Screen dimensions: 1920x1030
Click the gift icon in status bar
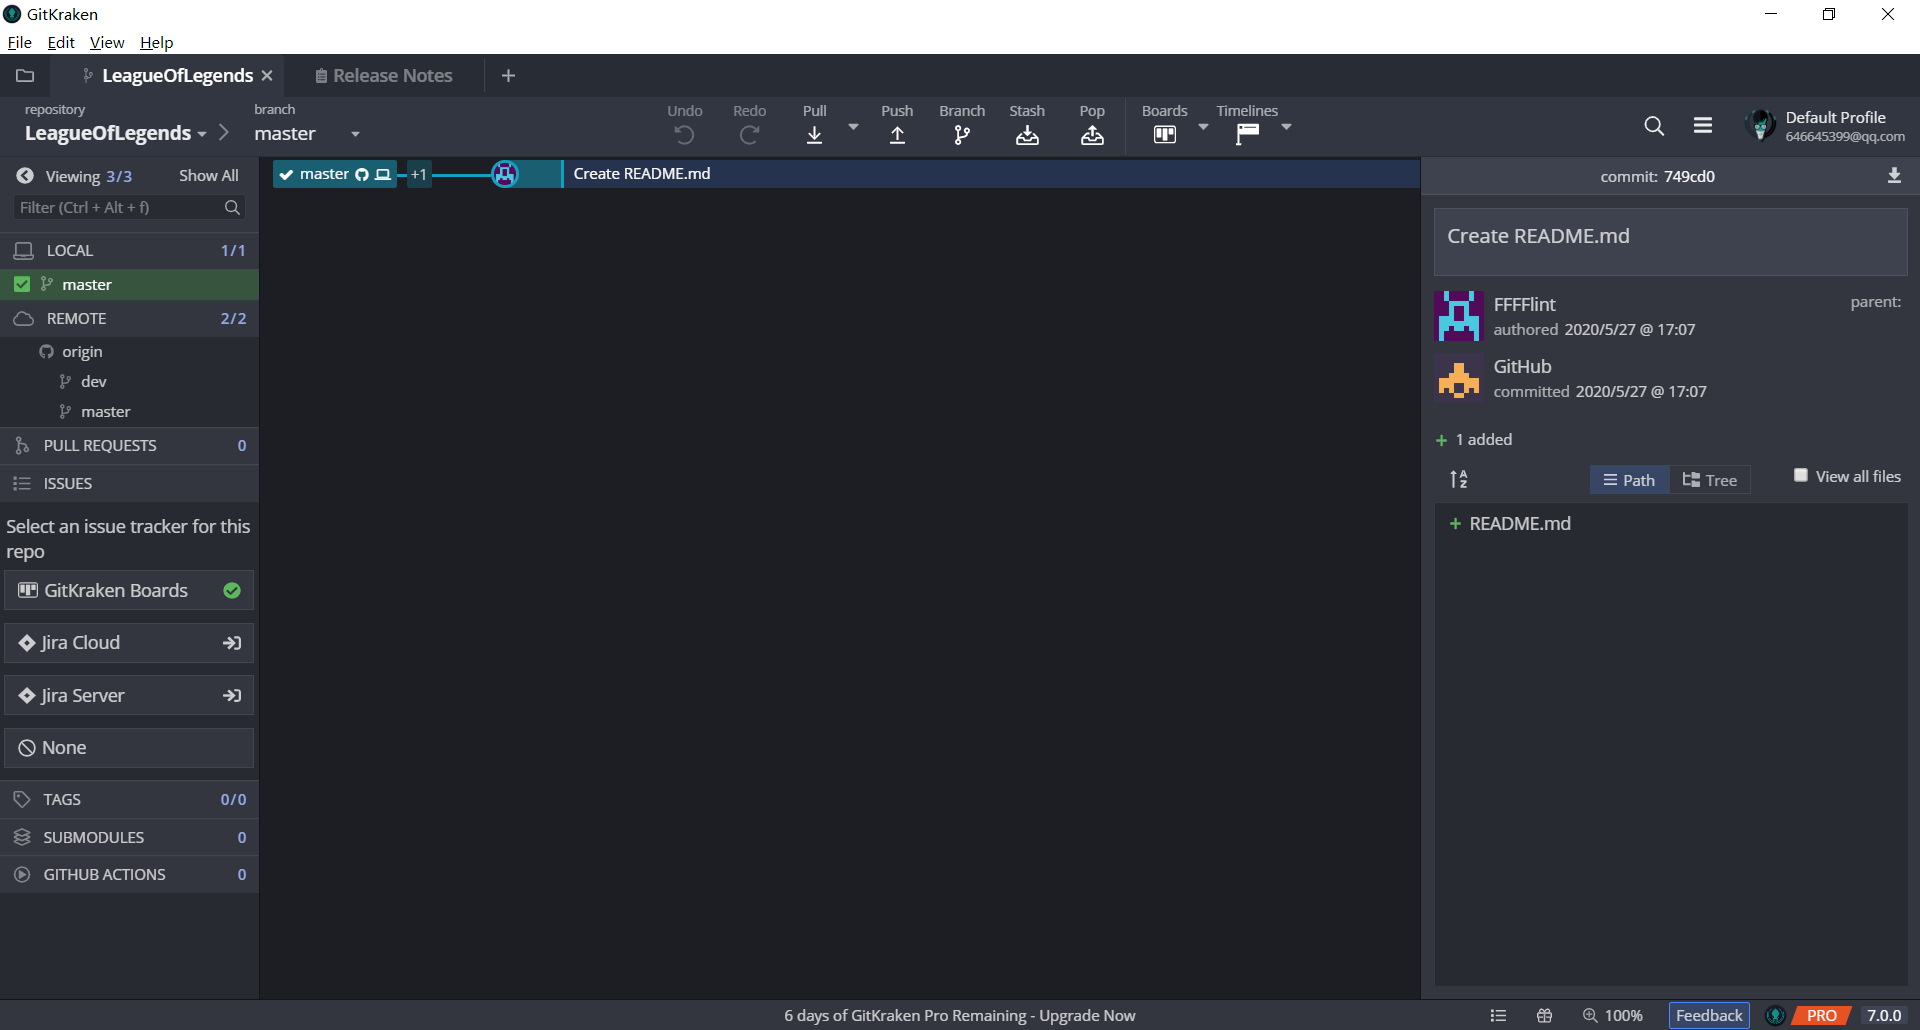1545,1016
